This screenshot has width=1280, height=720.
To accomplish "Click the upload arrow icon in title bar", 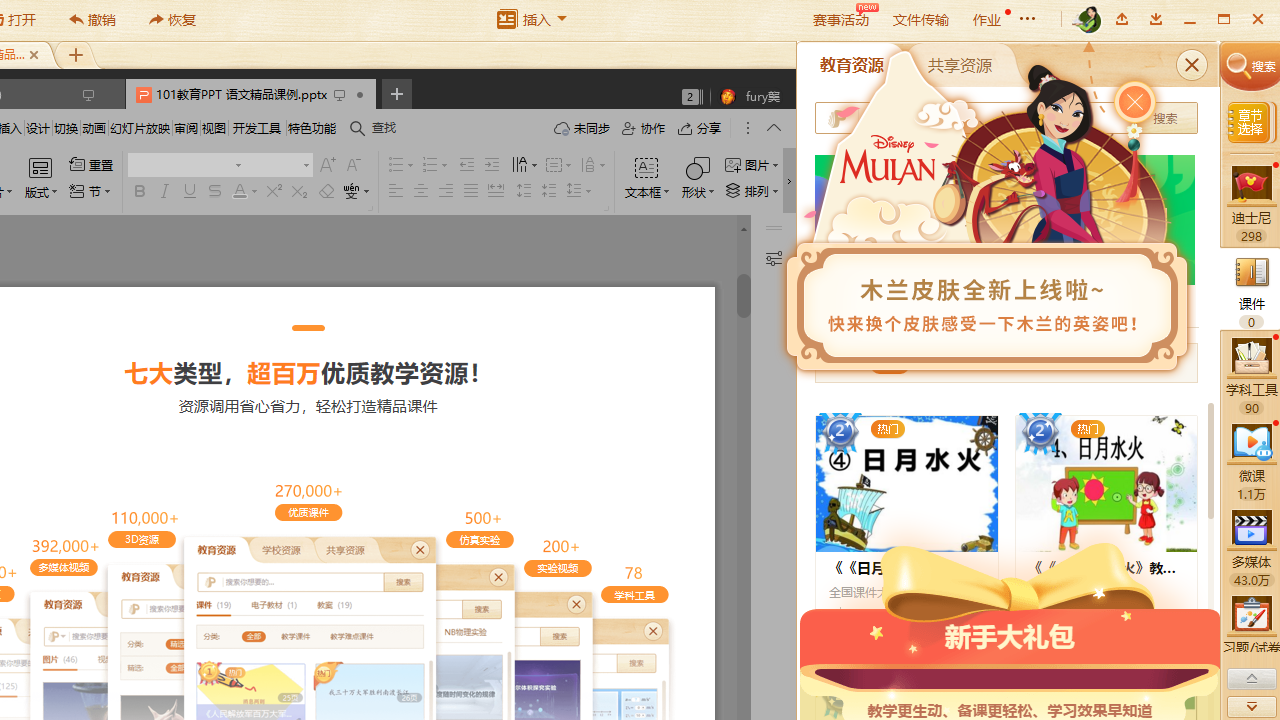I will [x=1122, y=19].
